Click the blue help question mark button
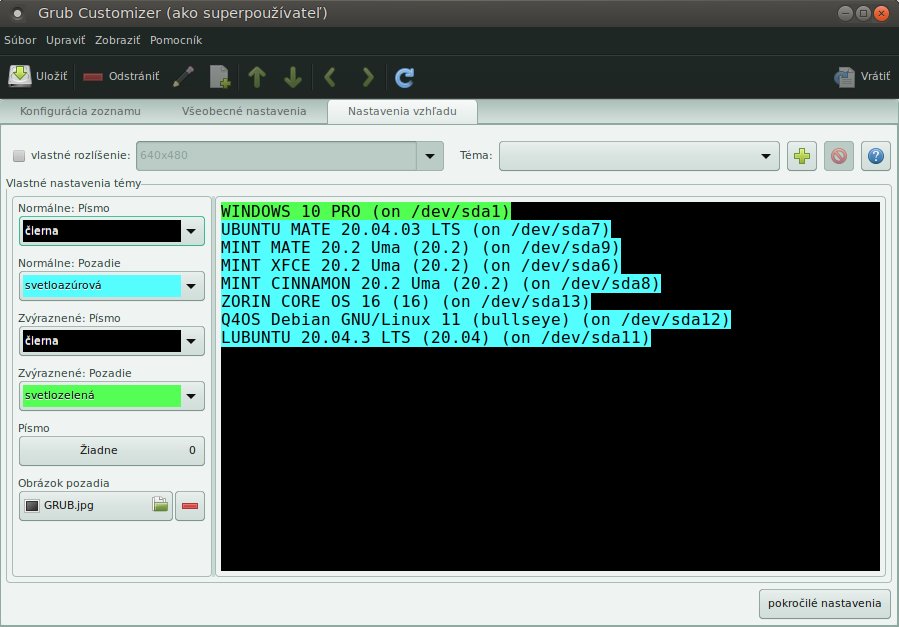 tap(875, 155)
